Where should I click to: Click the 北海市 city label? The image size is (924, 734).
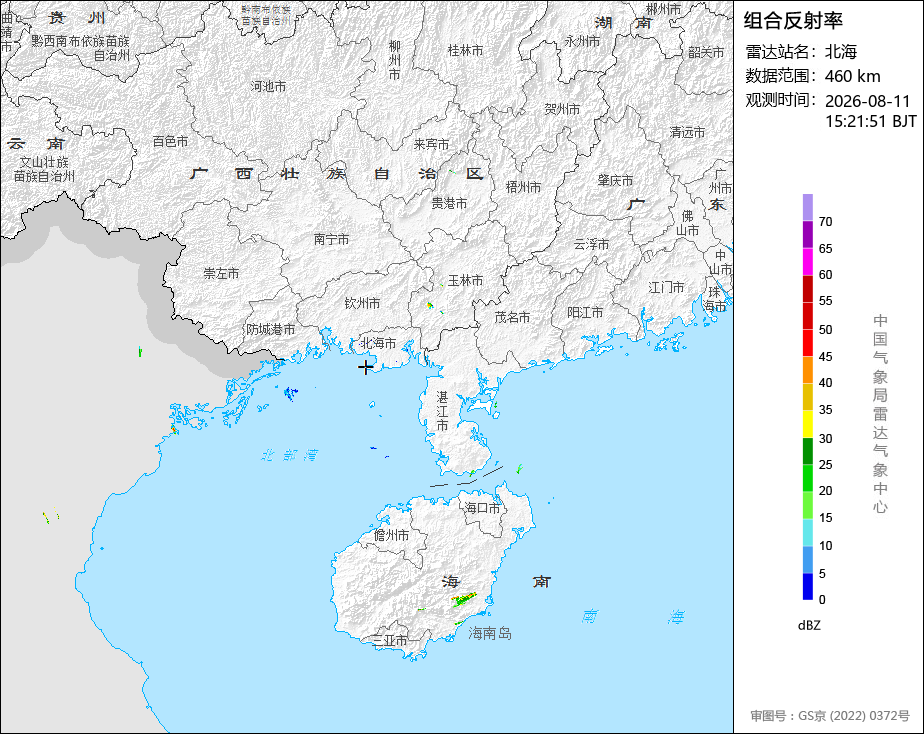(378, 343)
